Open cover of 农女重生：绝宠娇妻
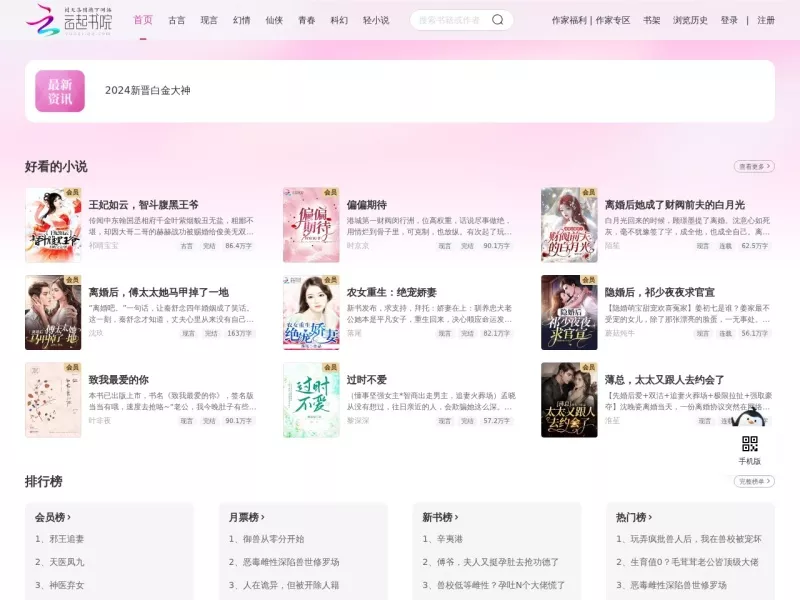The height and width of the screenshot is (600, 800). [311, 312]
